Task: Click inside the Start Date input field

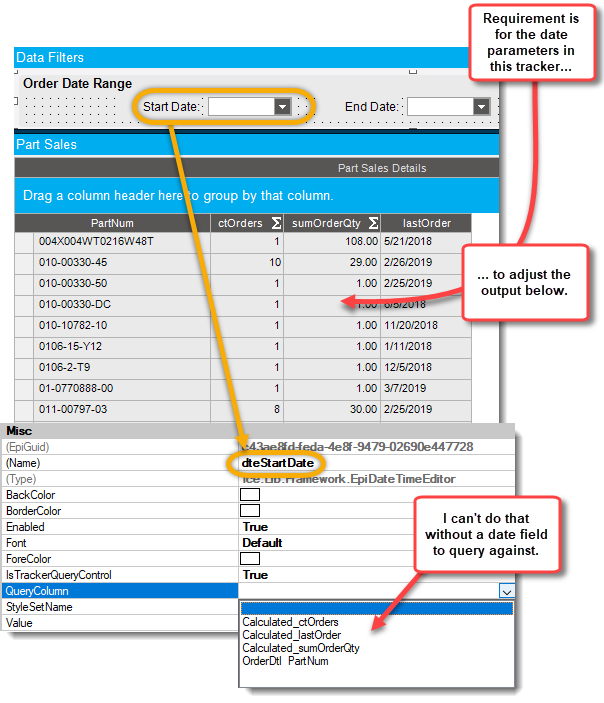Action: point(242,107)
